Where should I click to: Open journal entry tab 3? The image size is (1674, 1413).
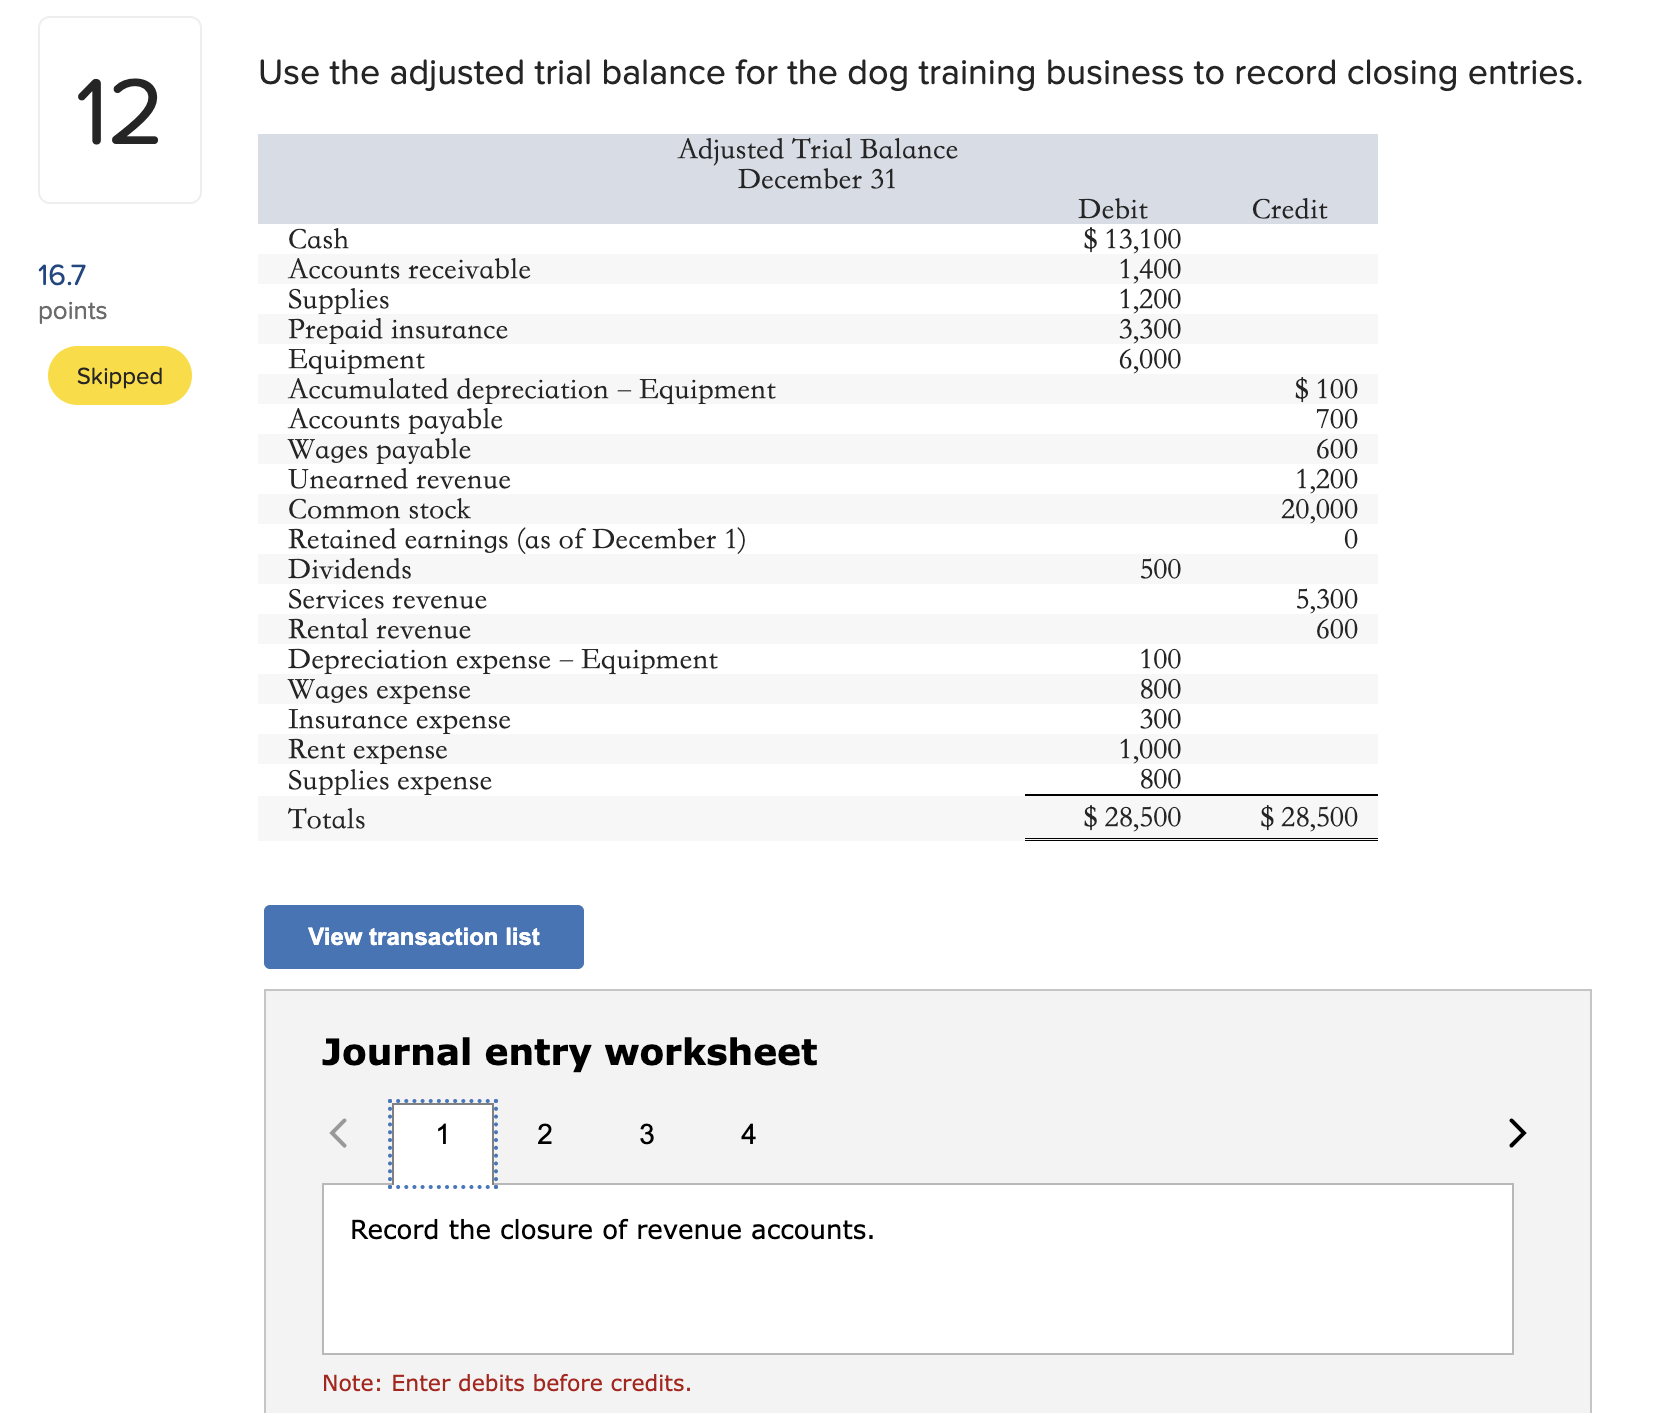pos(646,1134)
